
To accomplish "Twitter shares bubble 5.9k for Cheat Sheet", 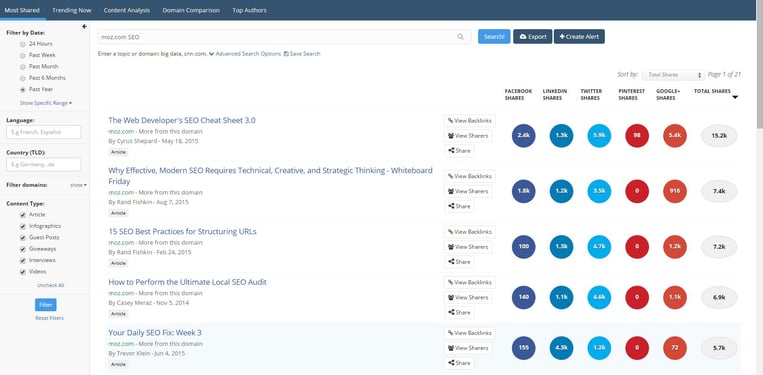I will tap(600, 136).
